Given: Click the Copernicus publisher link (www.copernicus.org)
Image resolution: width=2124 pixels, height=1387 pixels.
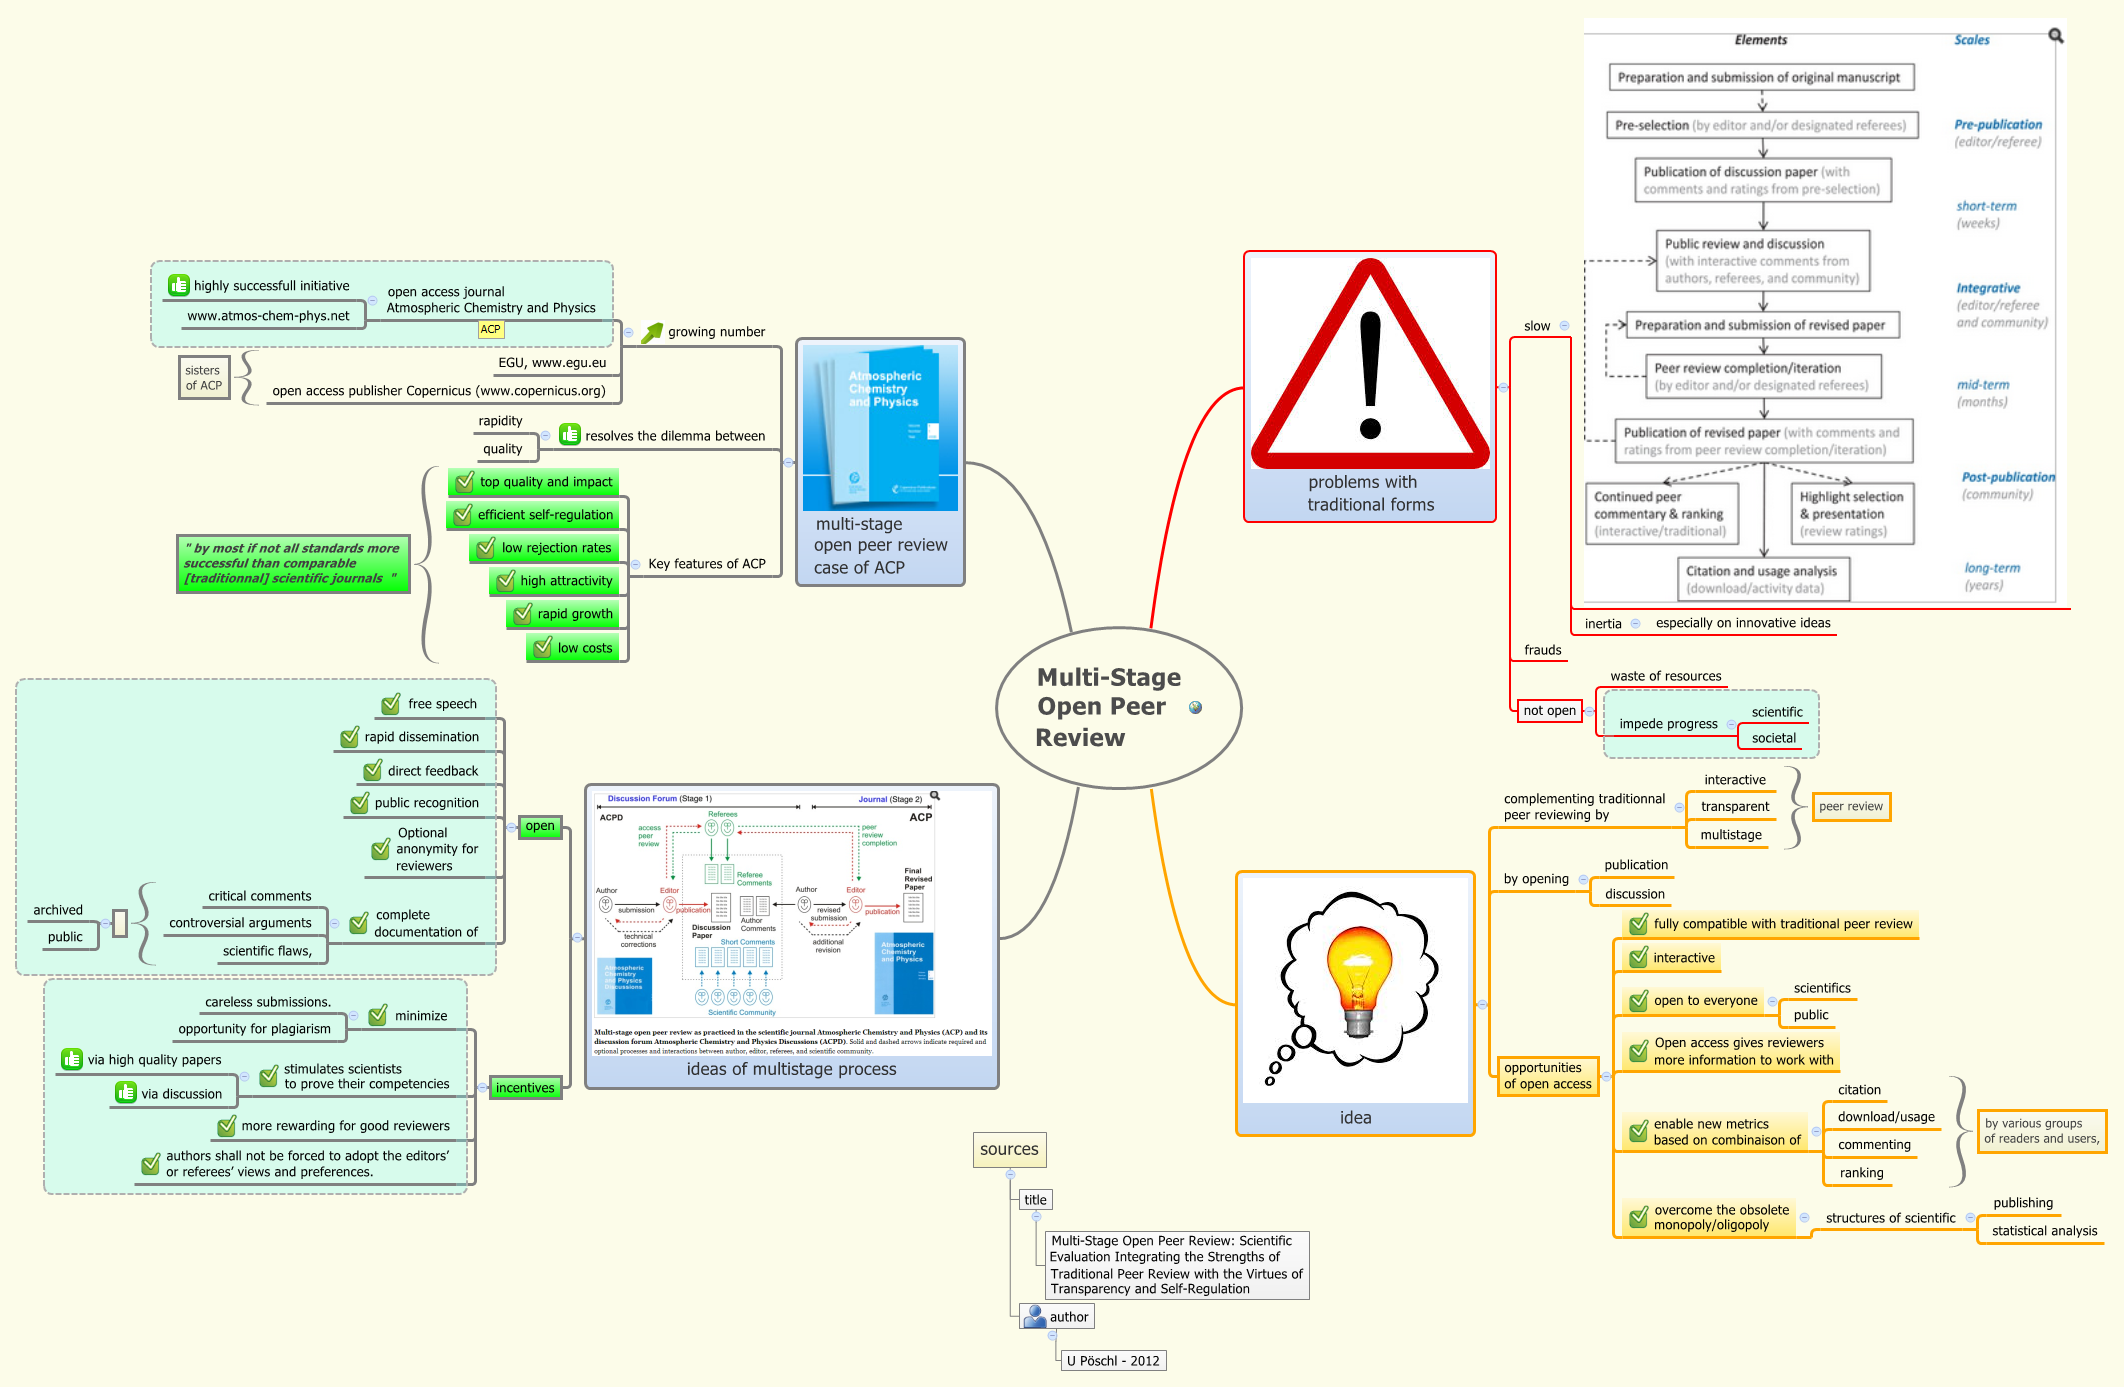Looking at the screenshot, I should point(440,390).
